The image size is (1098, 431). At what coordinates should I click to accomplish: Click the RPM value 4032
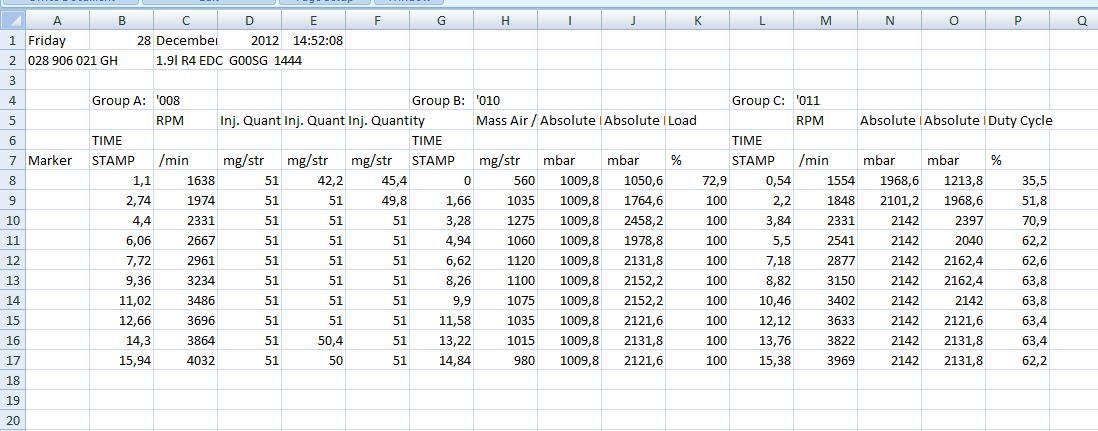click(x=184, y=360)
